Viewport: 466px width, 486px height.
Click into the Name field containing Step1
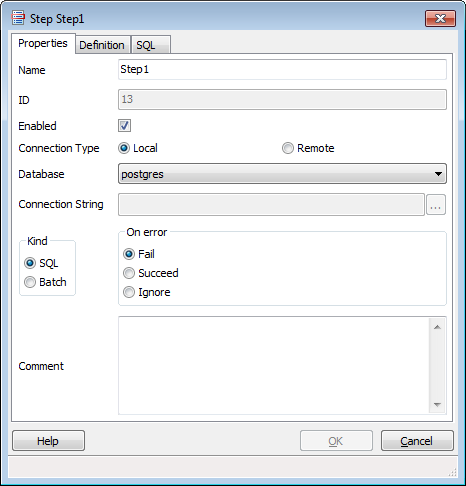(x=282, y=69)
